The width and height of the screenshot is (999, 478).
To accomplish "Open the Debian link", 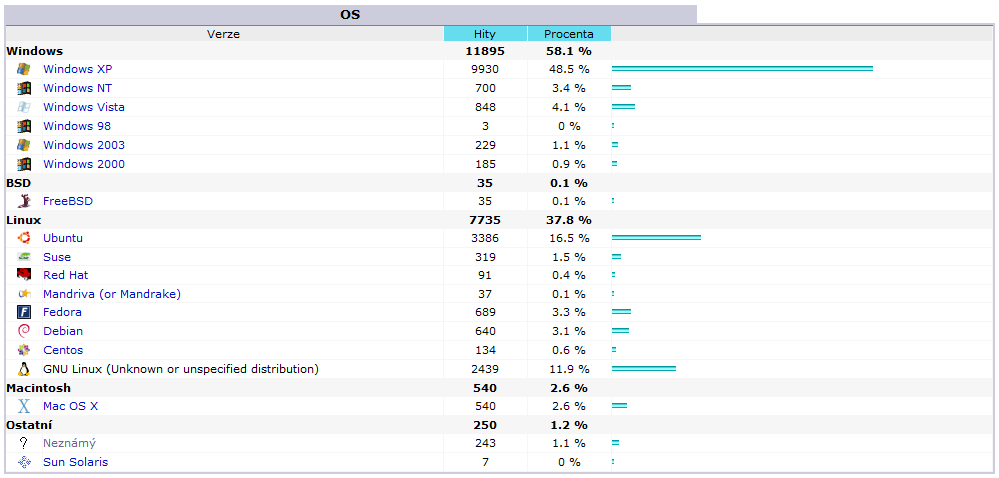I will (63, 331).
